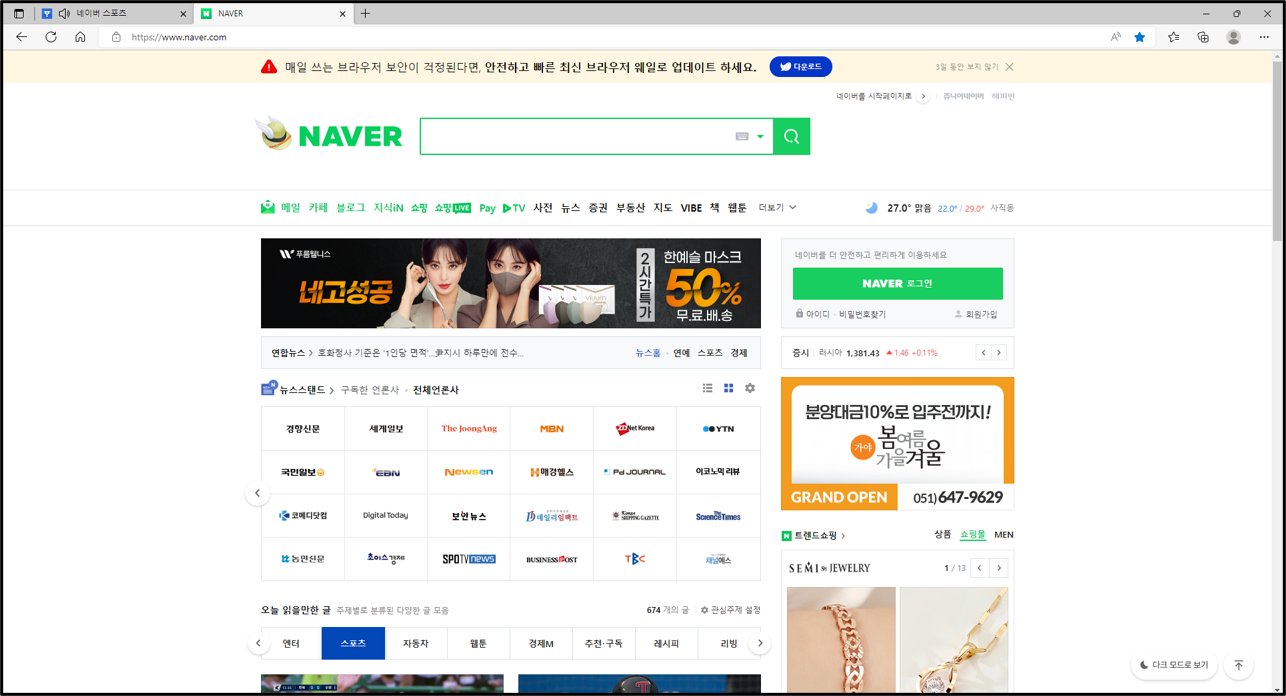Open tab actions menu icon
Viewport: 1286px width, 696px height.
click(x=18, y=14)
